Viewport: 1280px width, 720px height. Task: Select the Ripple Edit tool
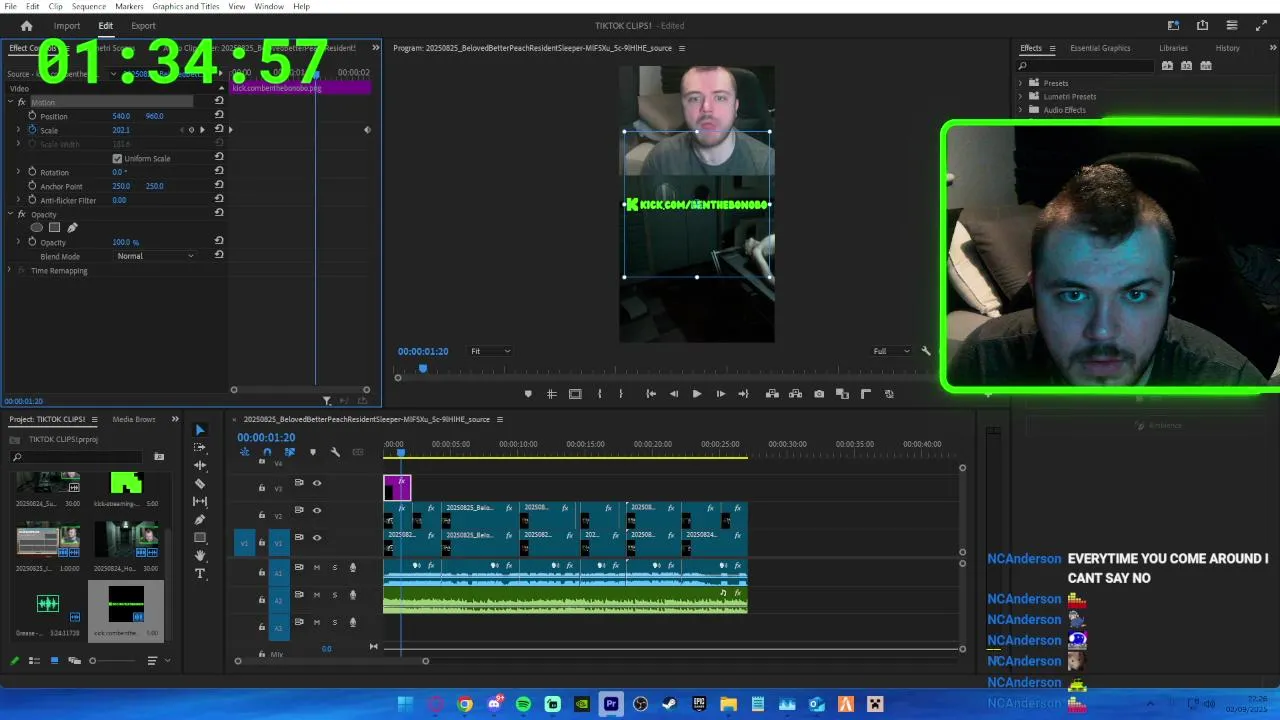(200, 466)
